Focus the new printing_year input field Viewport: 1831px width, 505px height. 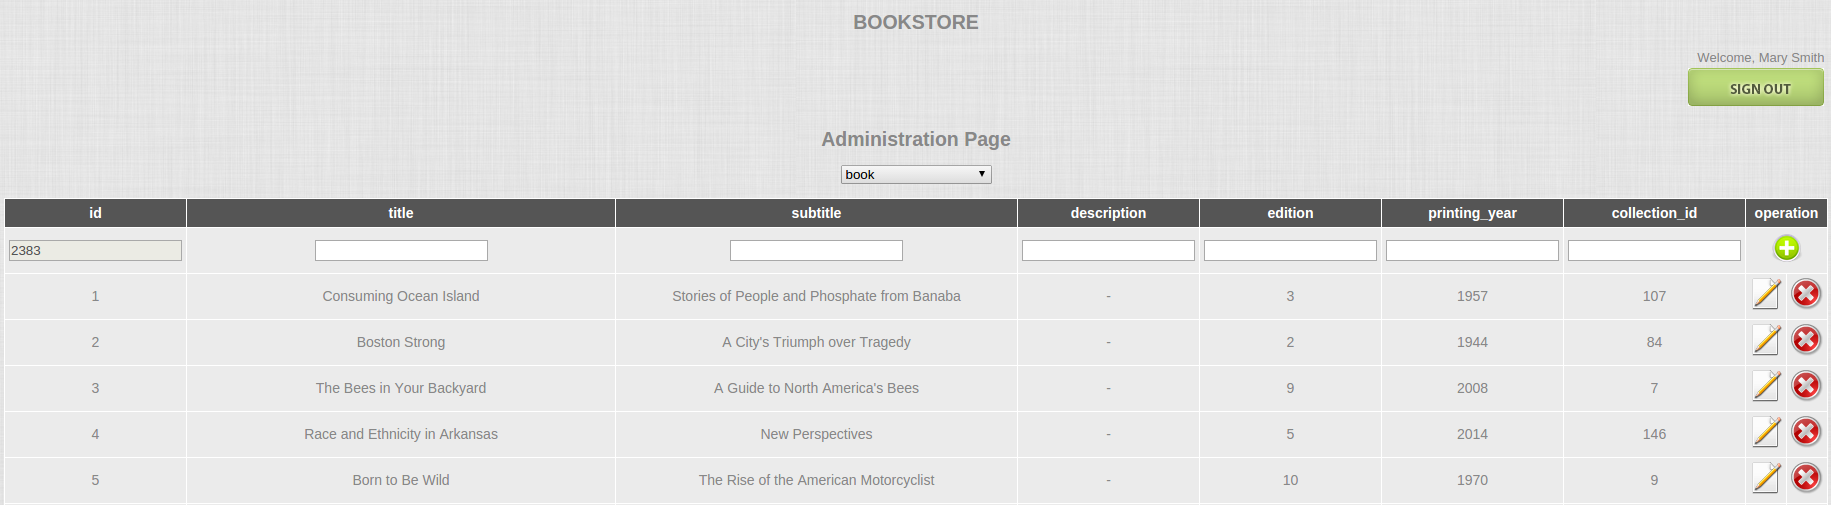click(1472, 250)
